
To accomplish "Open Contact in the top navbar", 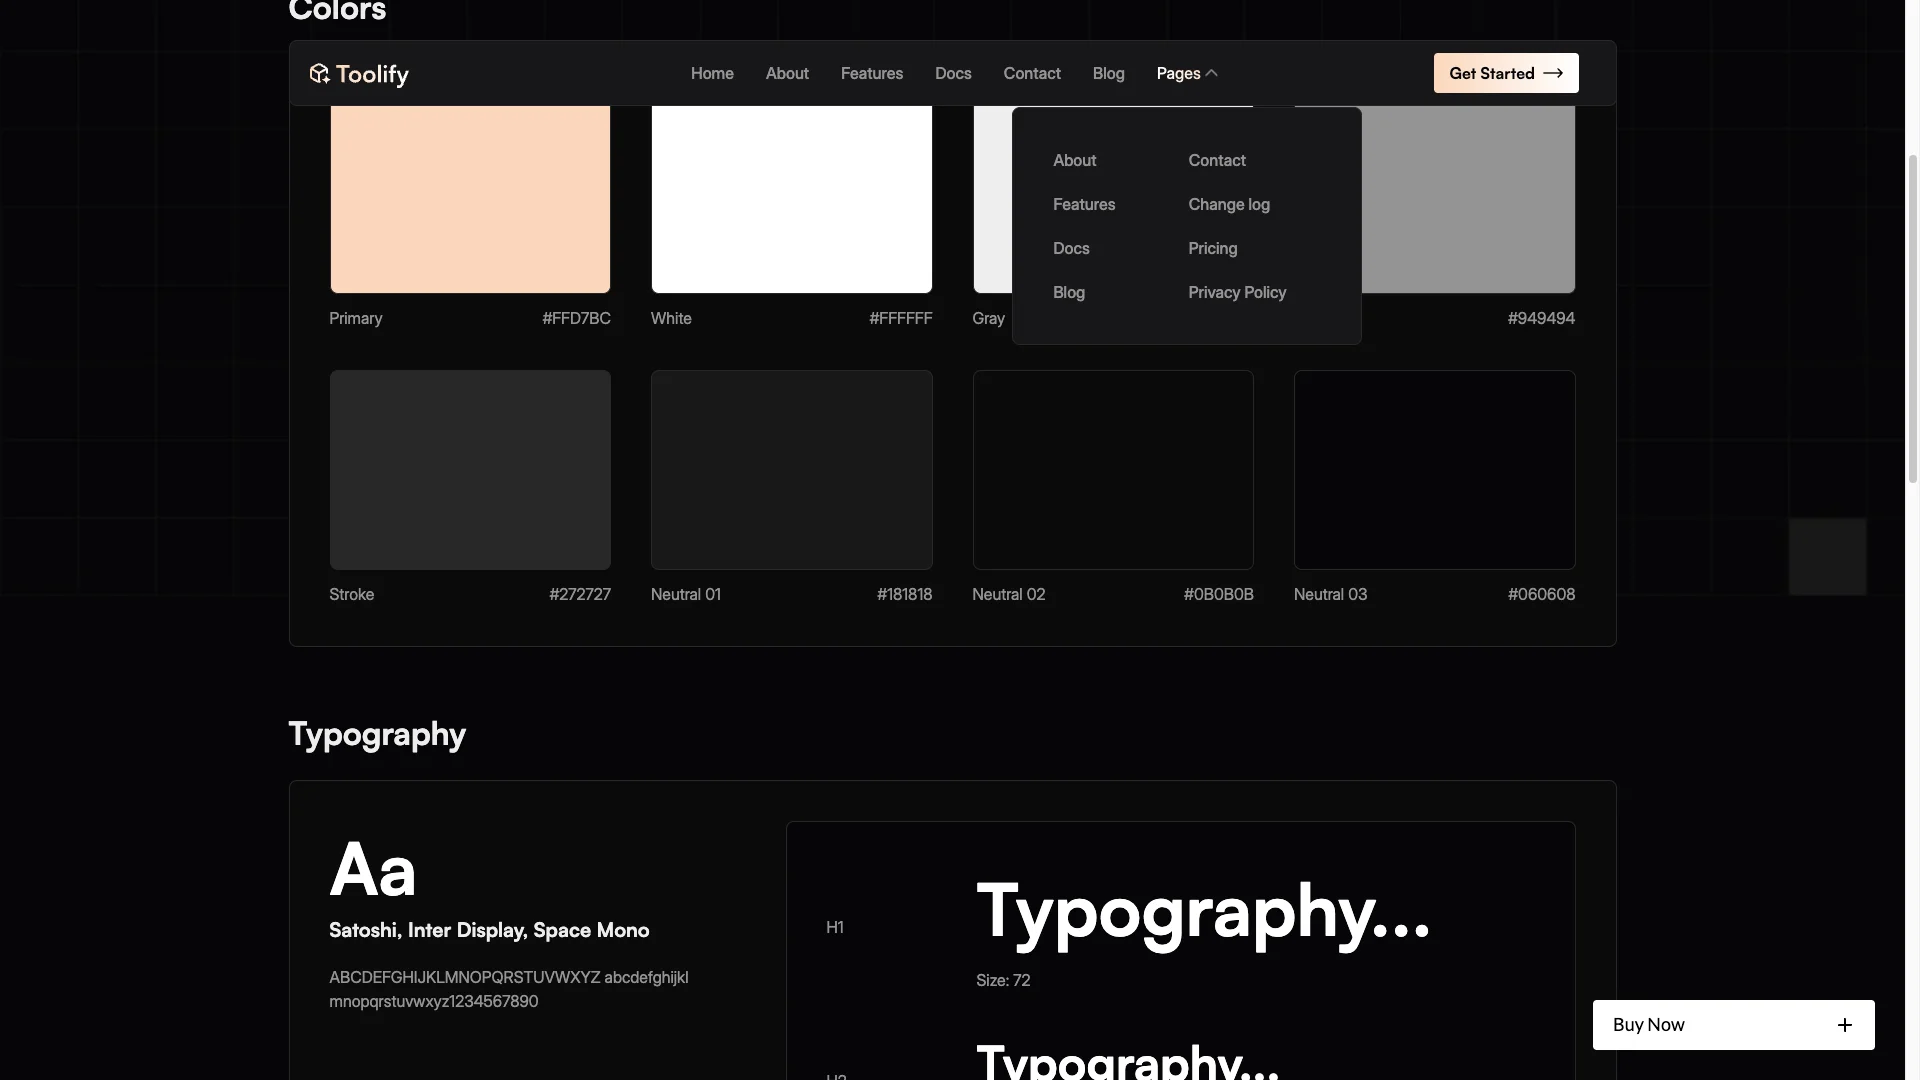I will (1032, 73).
